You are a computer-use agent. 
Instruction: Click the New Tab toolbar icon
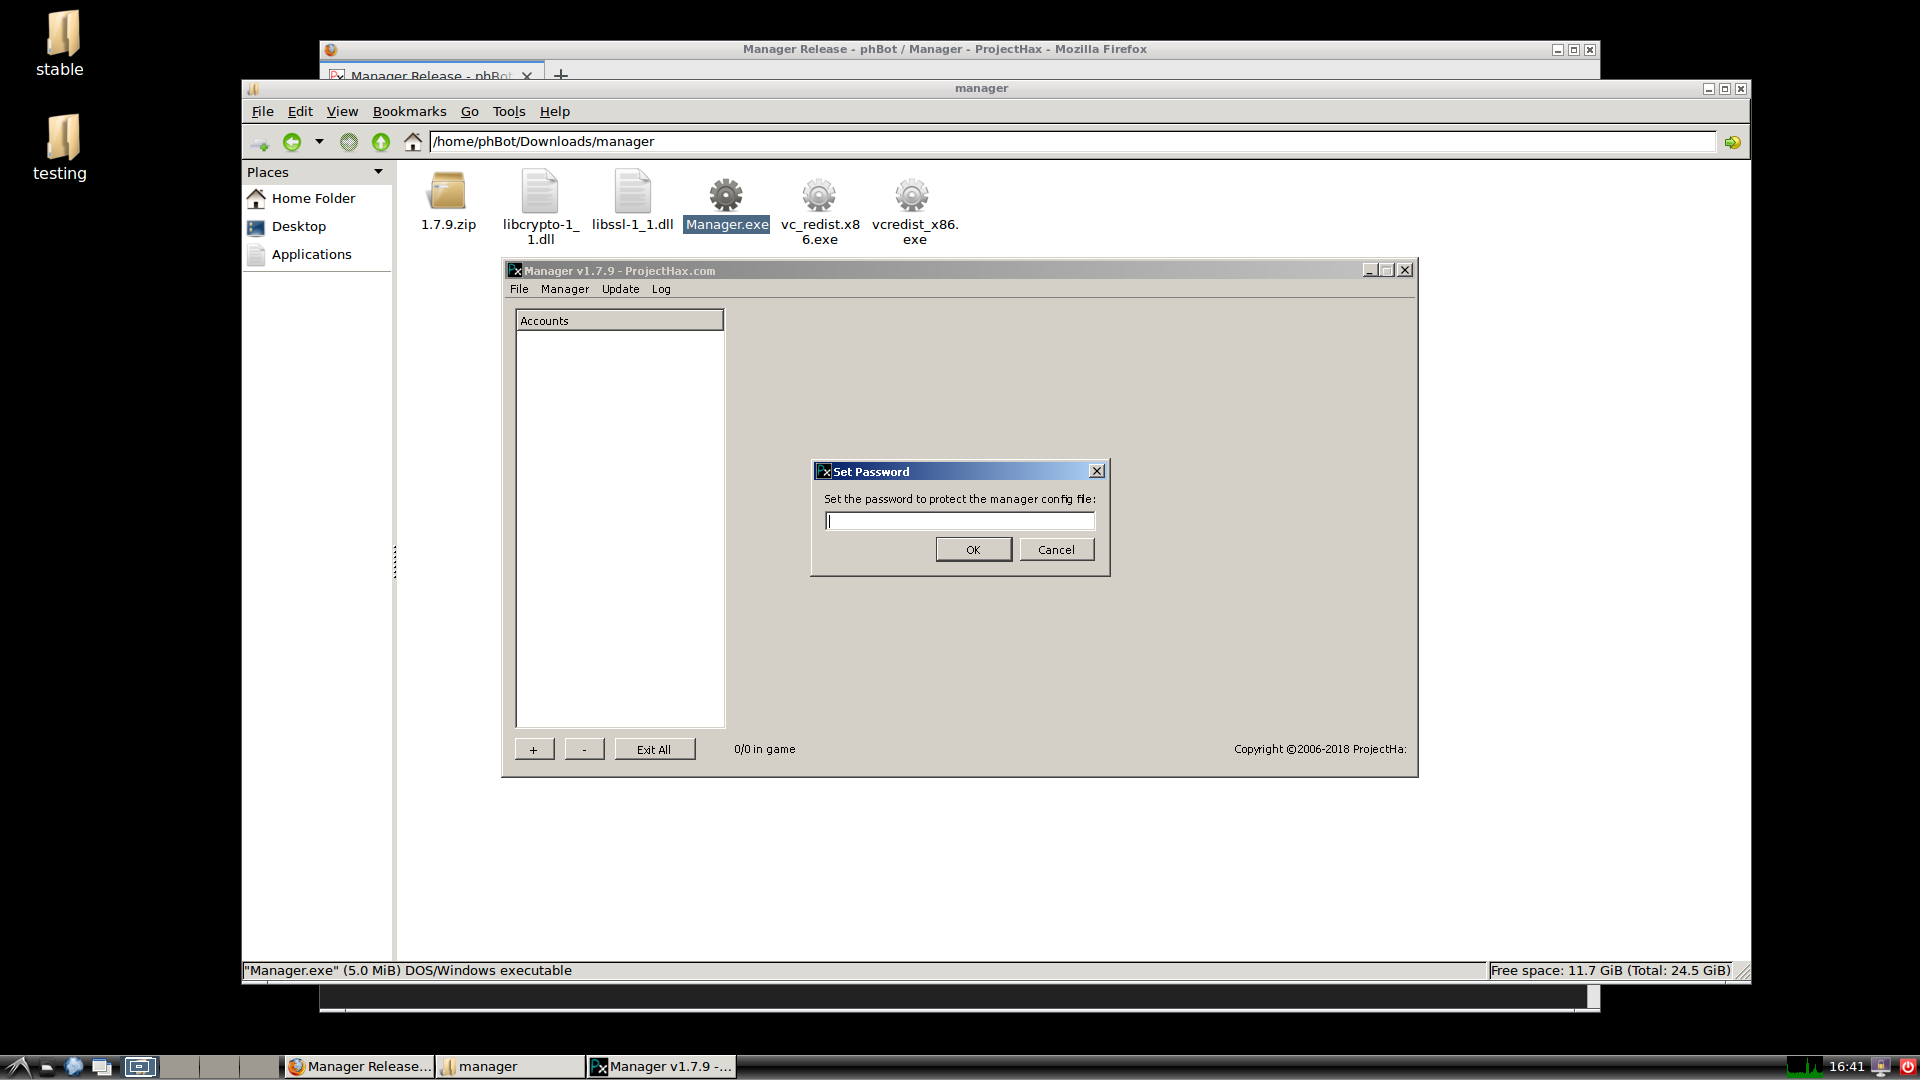click(259, 142)
